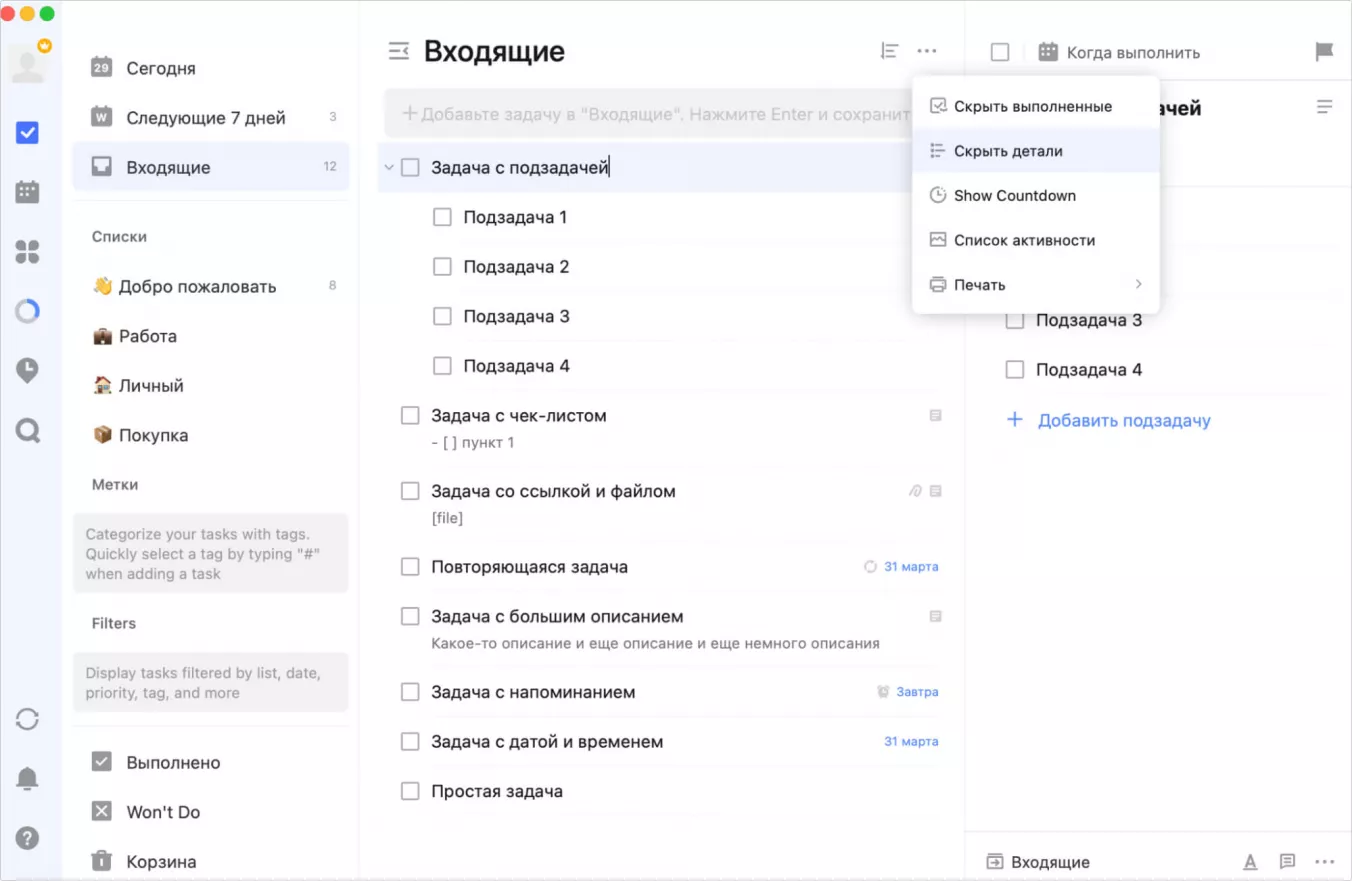Open notifications bell icon
Viewport: 1352px width, 881px height.
(28, 778)
